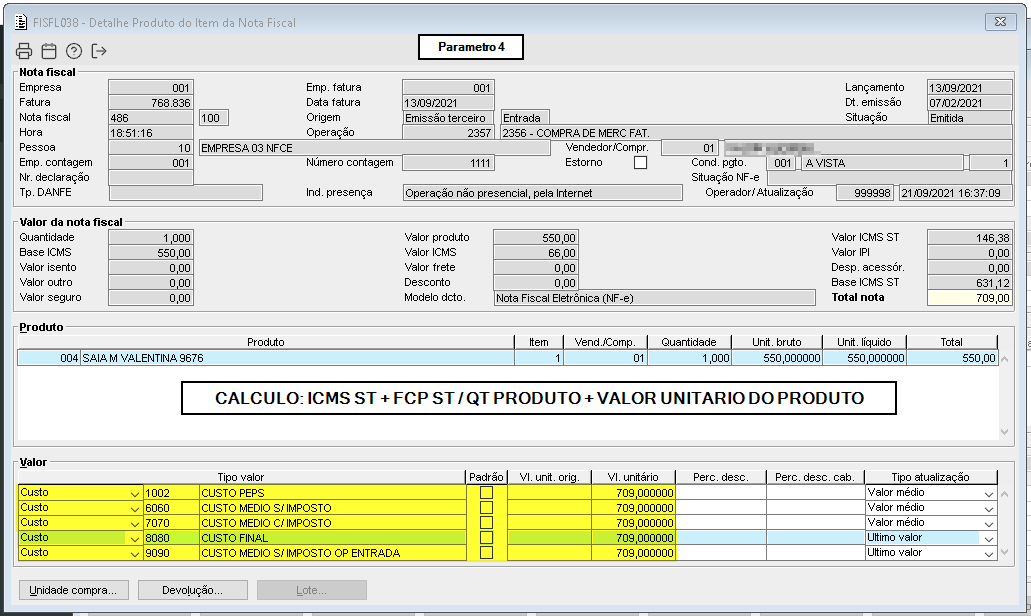Click the help question mark icon
The height and width of the screenshot is (616, 1031).
(x=74, y=51)
